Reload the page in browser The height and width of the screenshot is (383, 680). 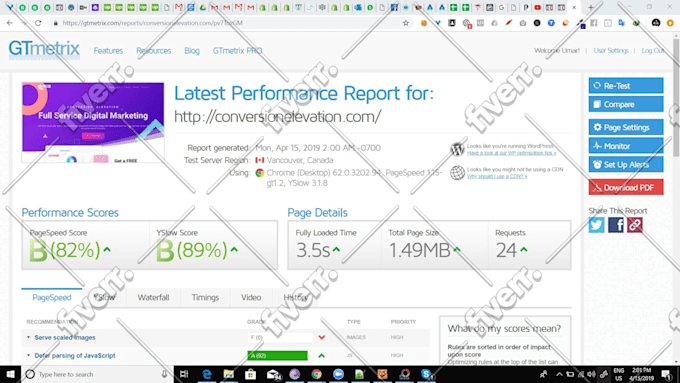point(38,23)
